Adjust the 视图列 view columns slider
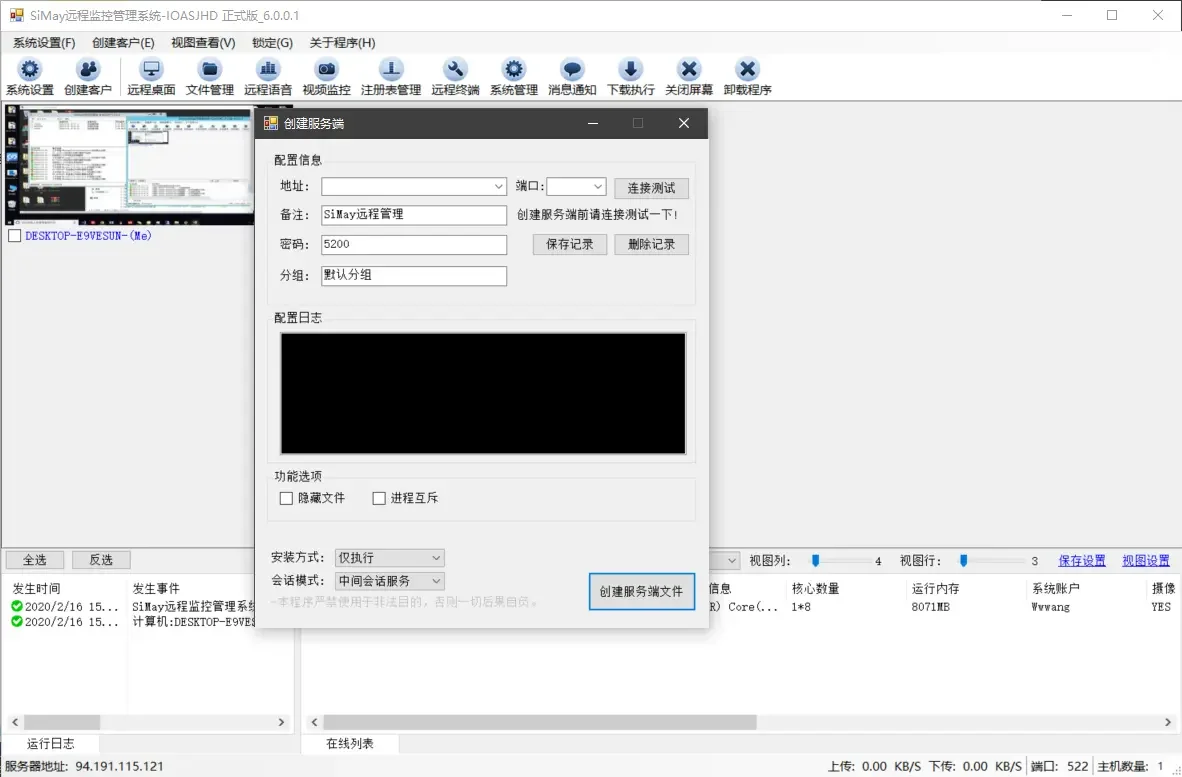Screen dimensions: 1182x777 click(x=815, y=561)
